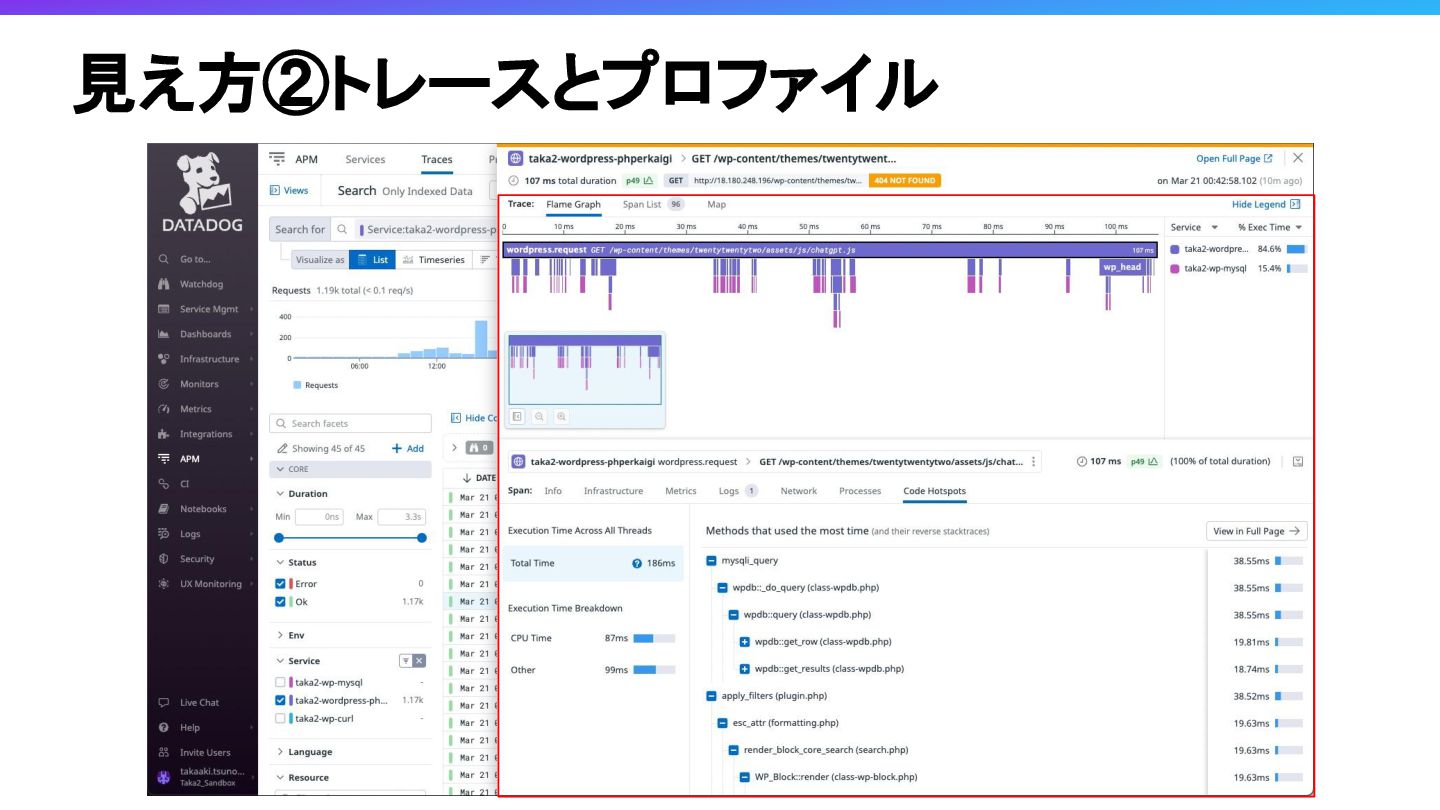Image resolution: width=1440 pixels, height=810 pixels.
Task: Click the Duration slider minimum handle
Action: point(279,538)
